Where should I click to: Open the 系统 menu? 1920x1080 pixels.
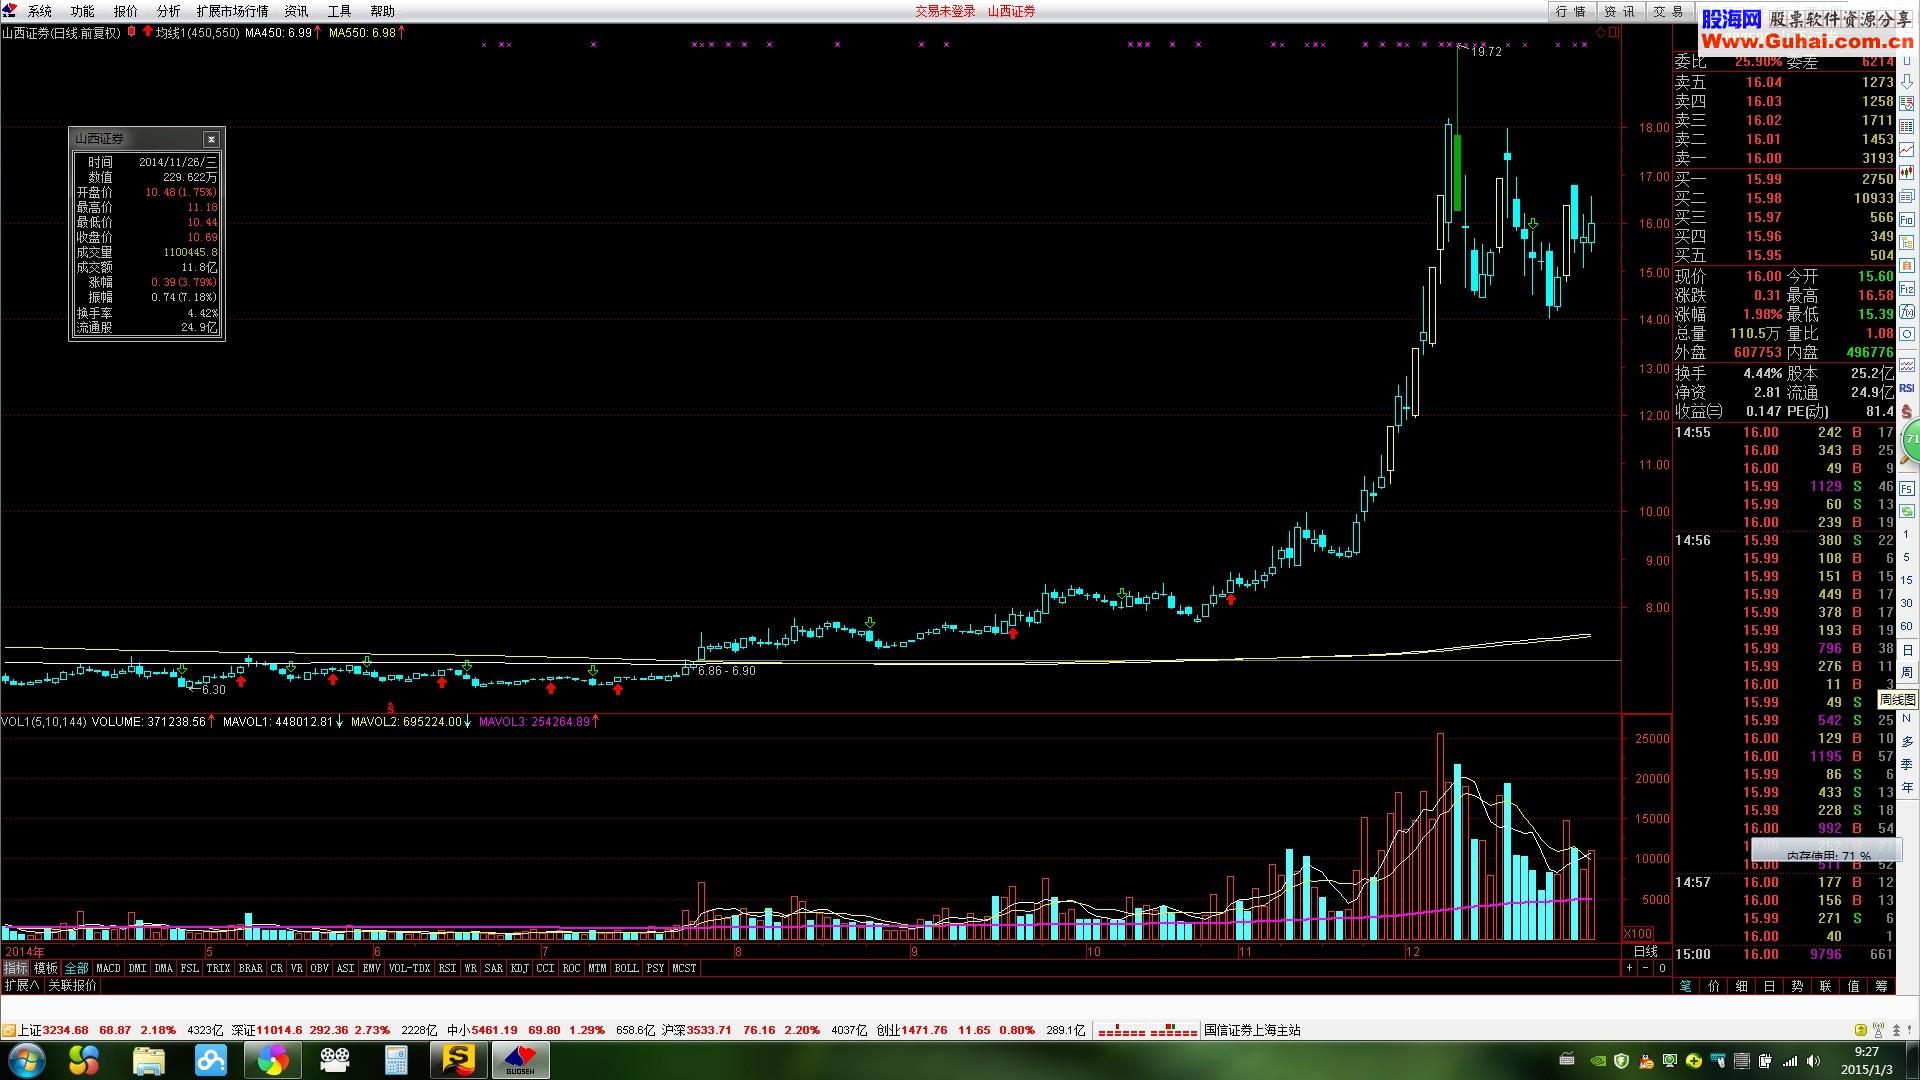(40, 11)
